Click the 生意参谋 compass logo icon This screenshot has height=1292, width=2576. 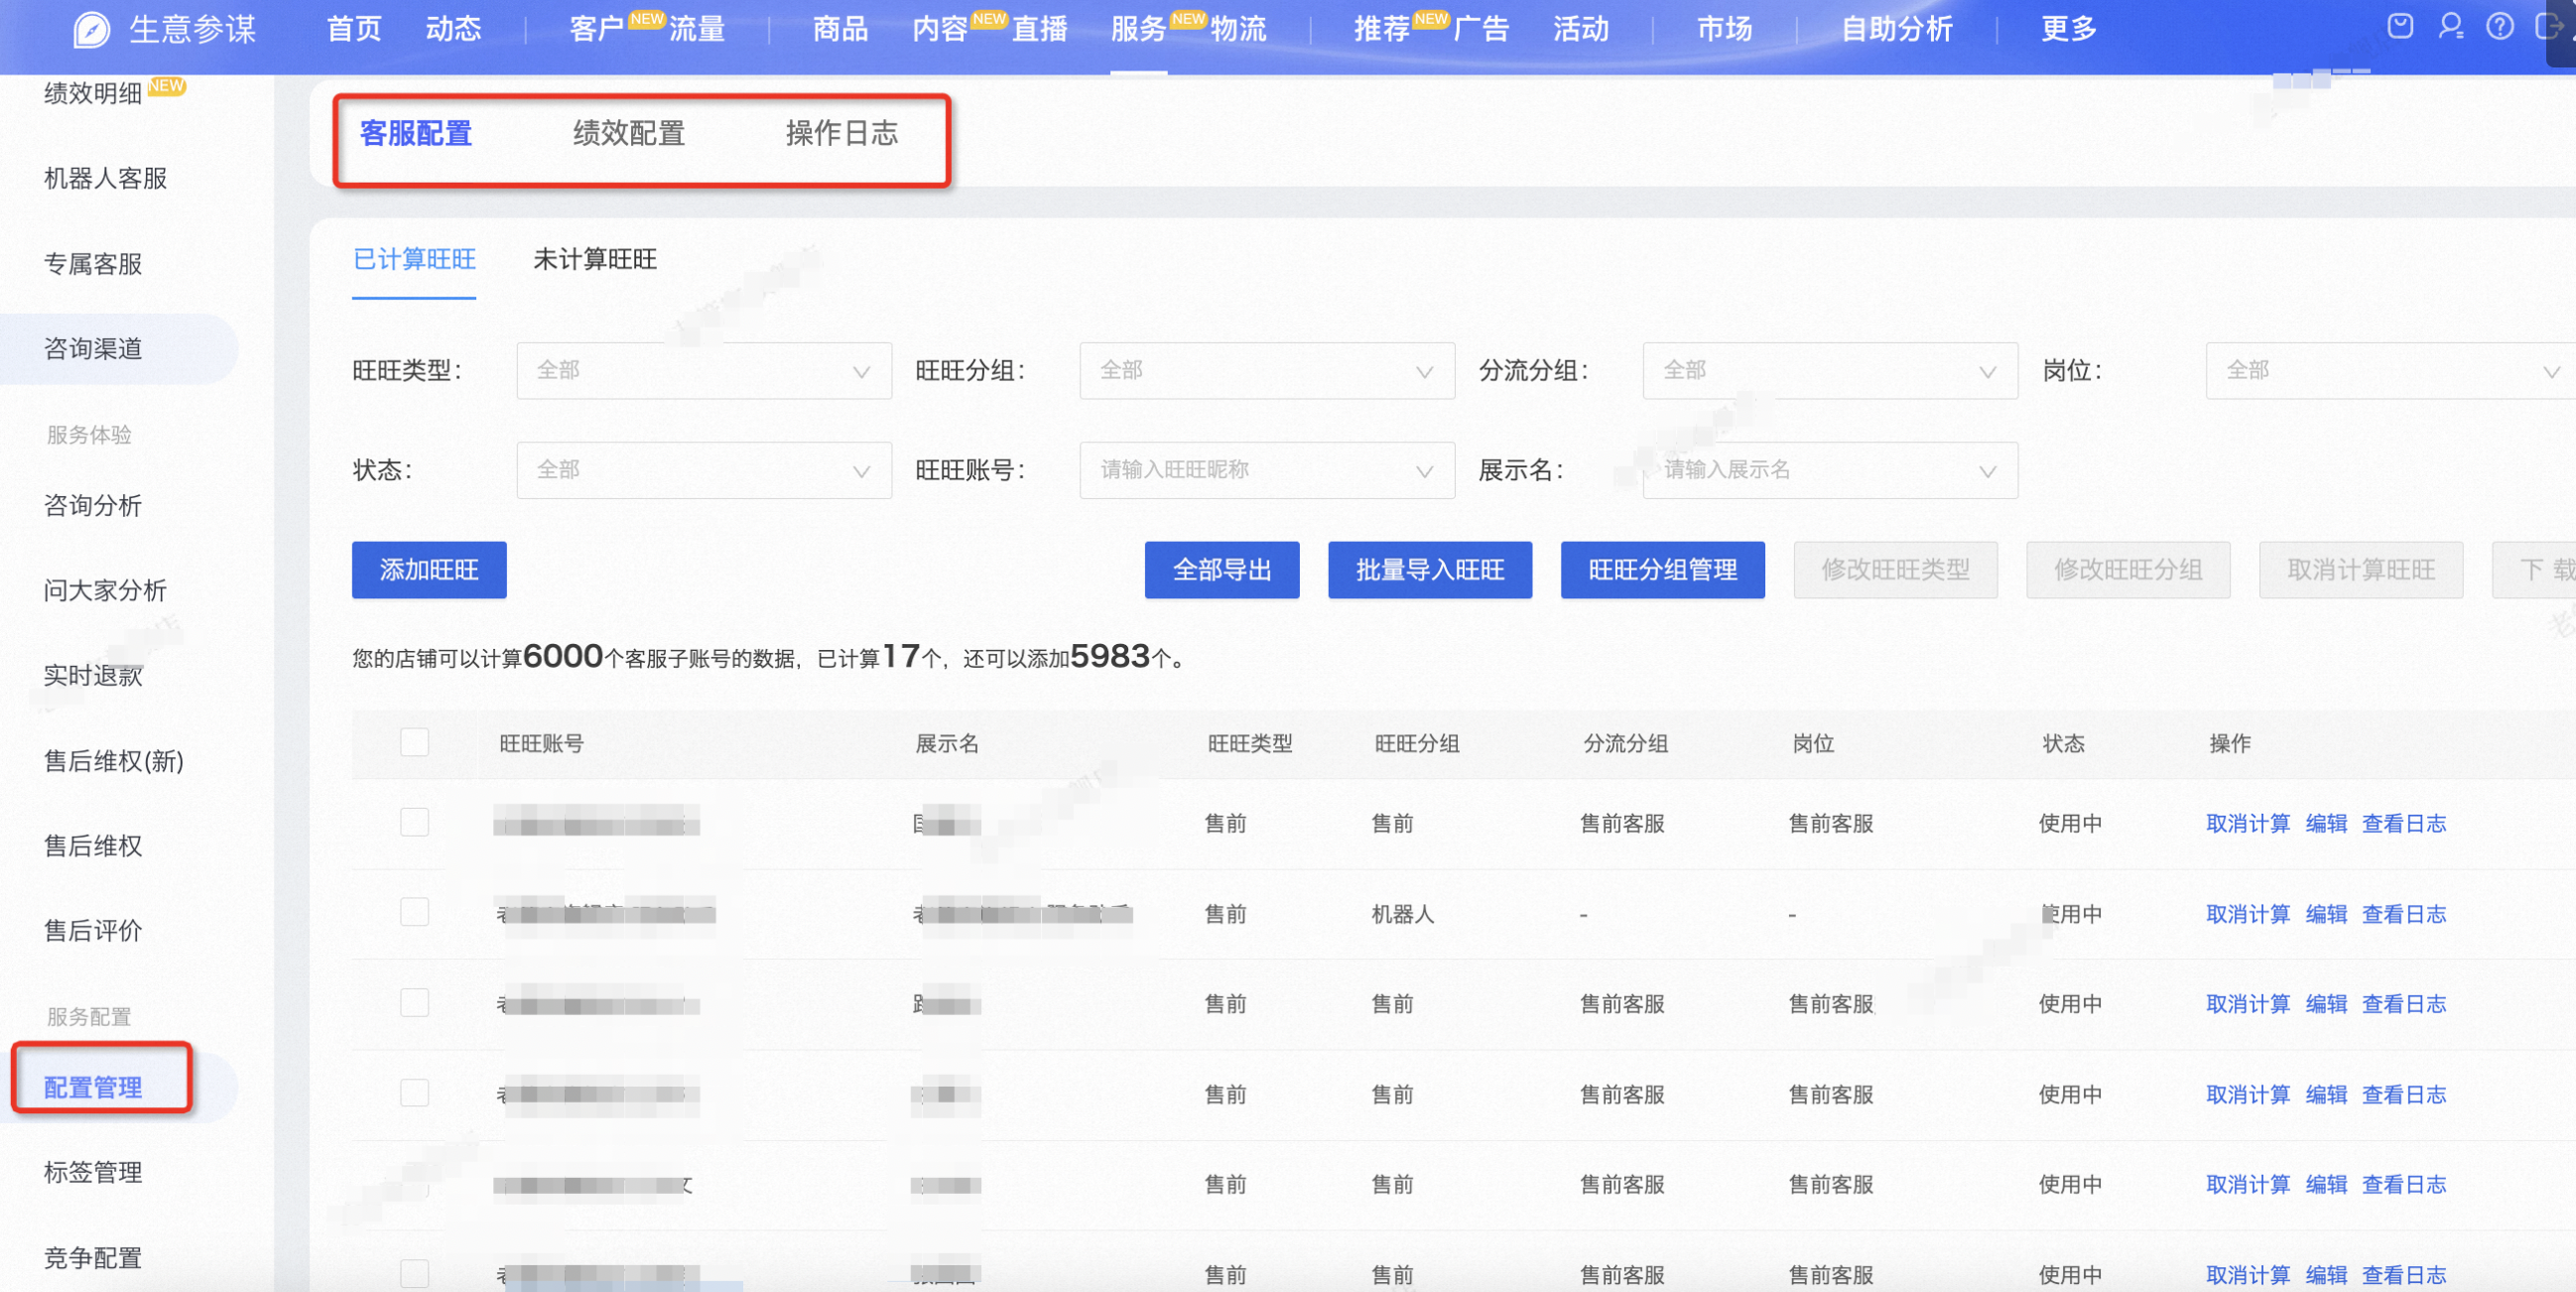[91, 29]
